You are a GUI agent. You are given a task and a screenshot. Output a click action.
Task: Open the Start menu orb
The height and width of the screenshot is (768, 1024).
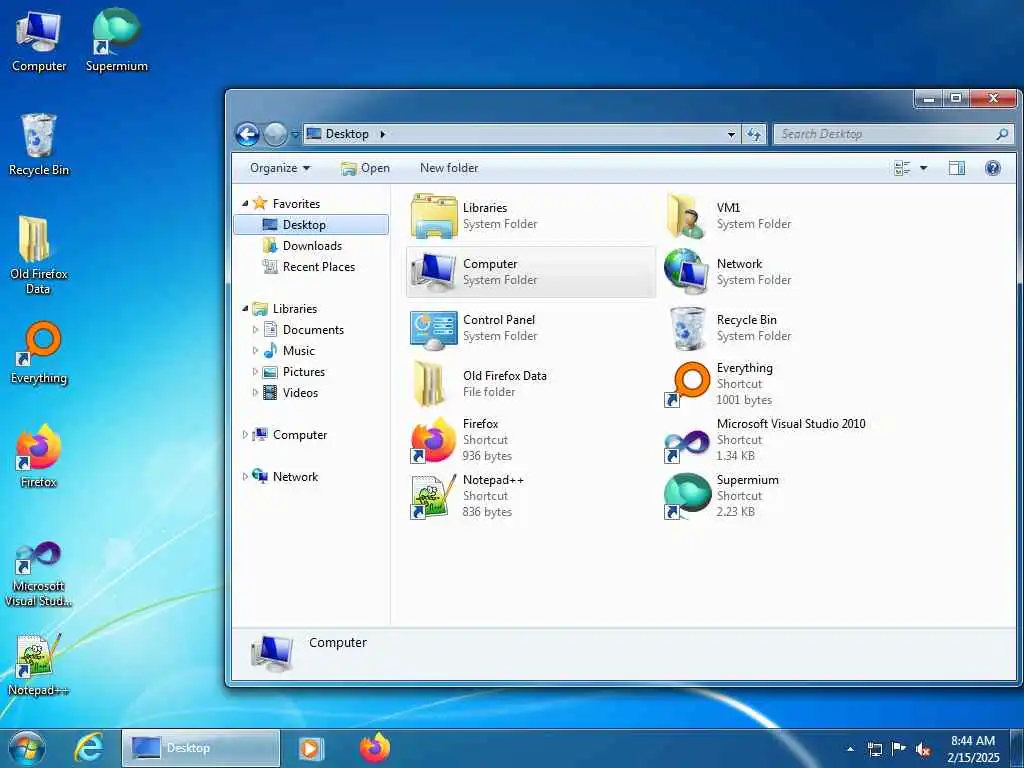pos(27,748)
